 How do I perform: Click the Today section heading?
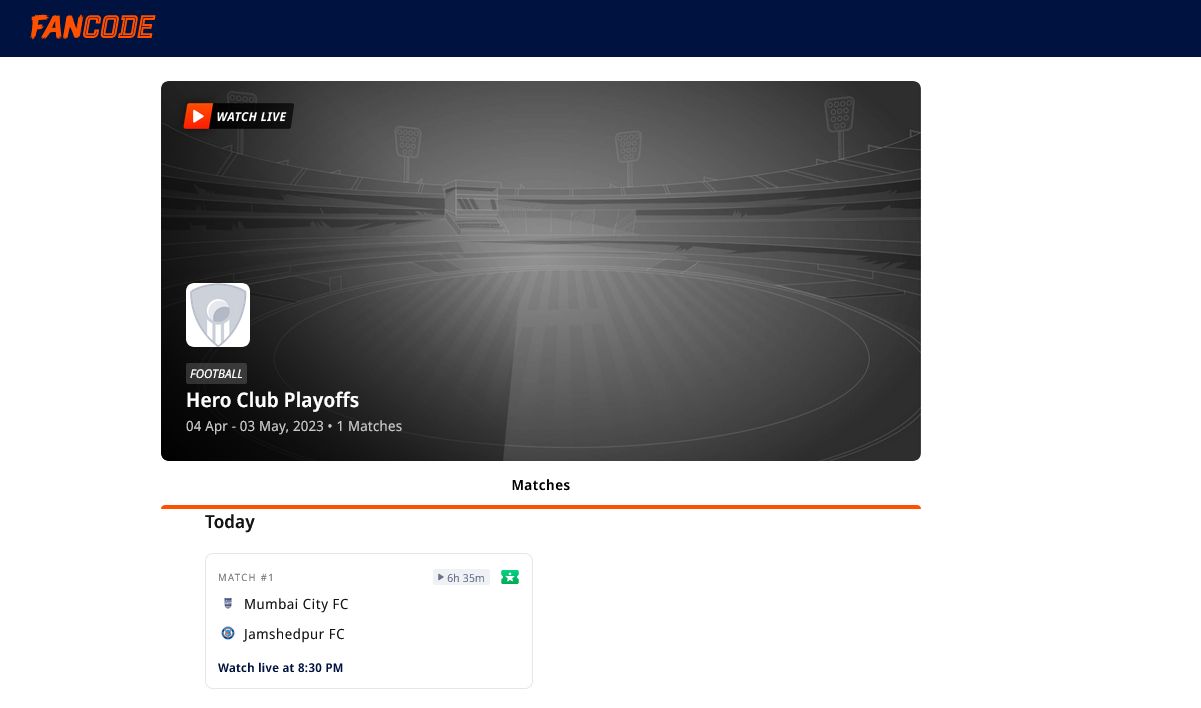[x=230, y=522]
